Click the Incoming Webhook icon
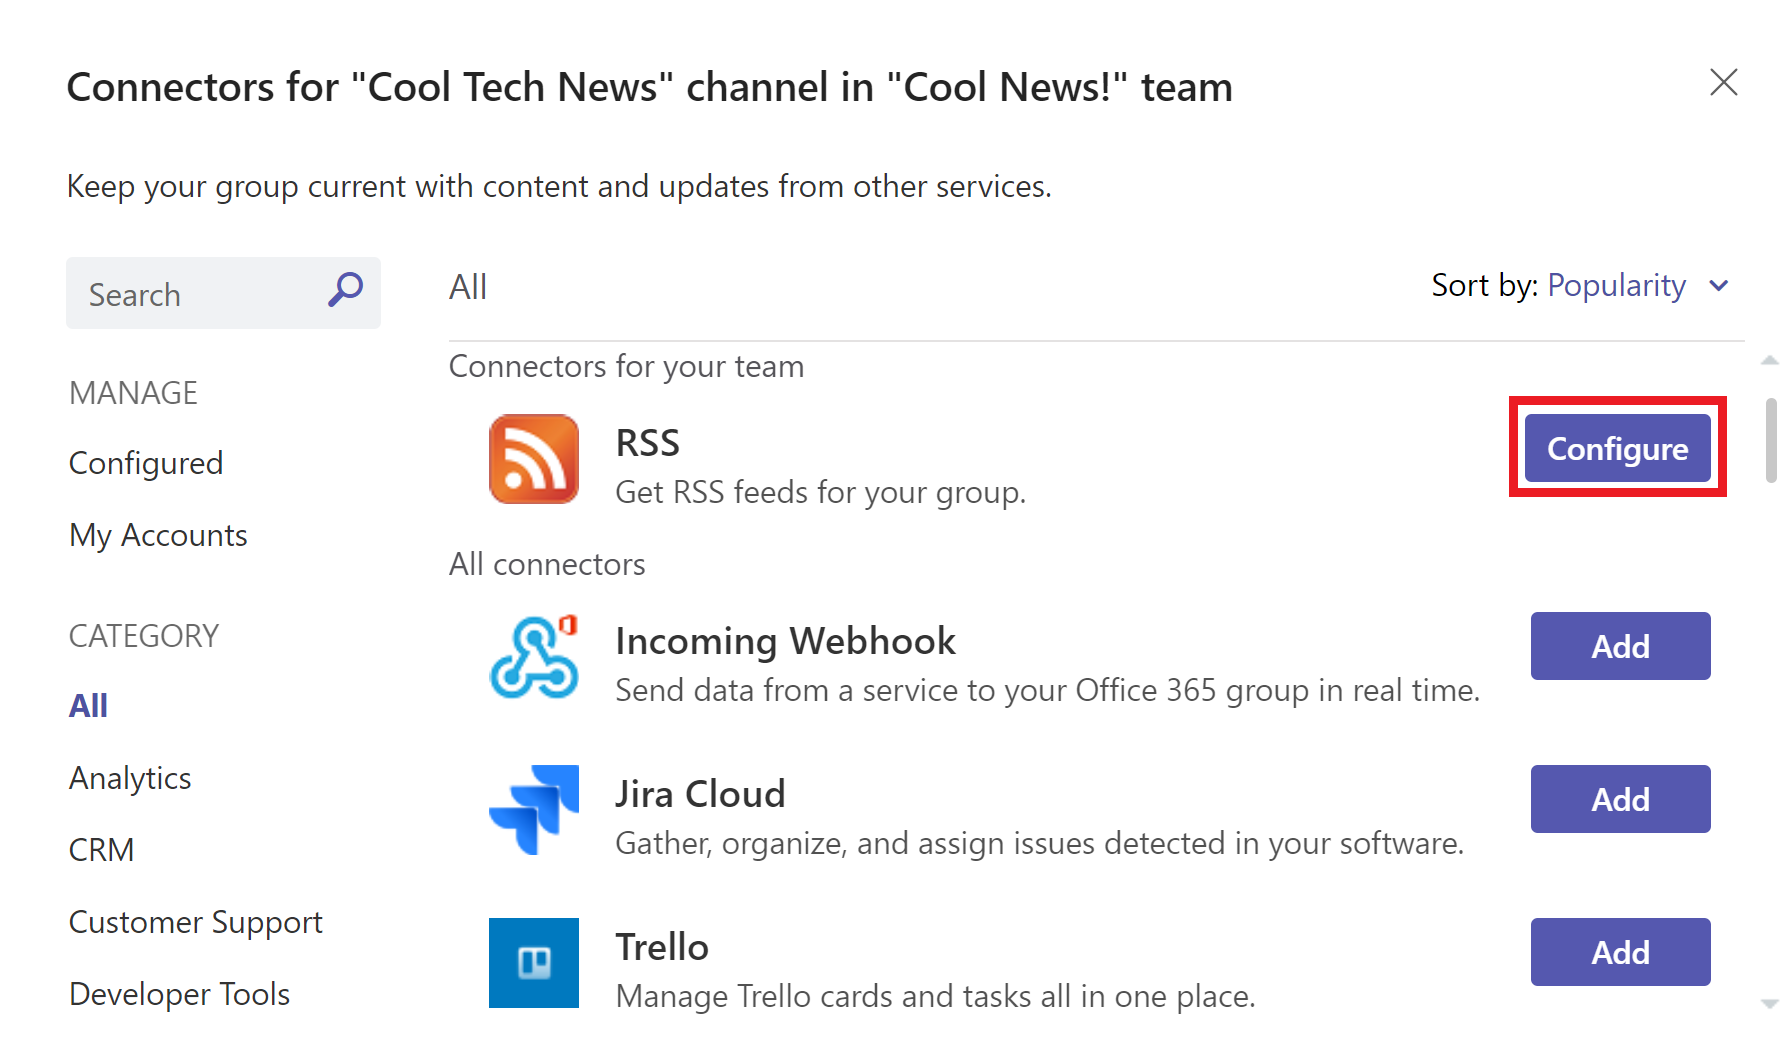This screenshot has width=1792, height=1045. click(x=534, y=657)
